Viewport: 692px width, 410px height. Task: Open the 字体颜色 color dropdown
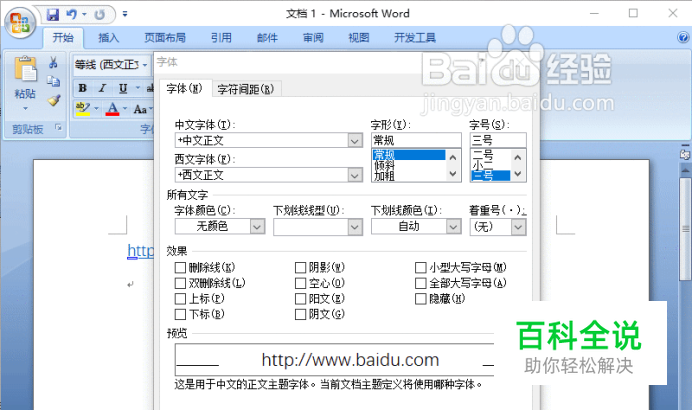pos(257,227)
